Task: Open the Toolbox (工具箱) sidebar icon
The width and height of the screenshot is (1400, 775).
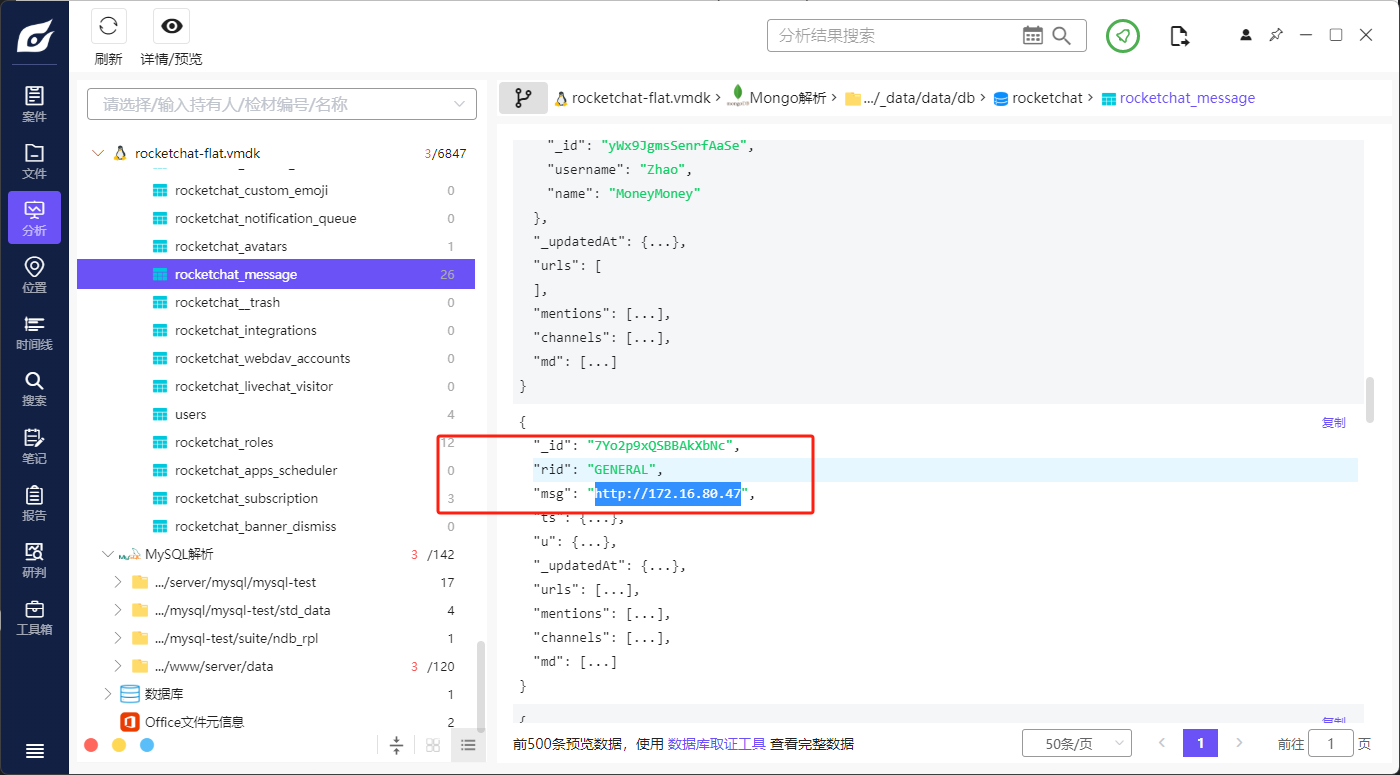Action: point(34,617)
